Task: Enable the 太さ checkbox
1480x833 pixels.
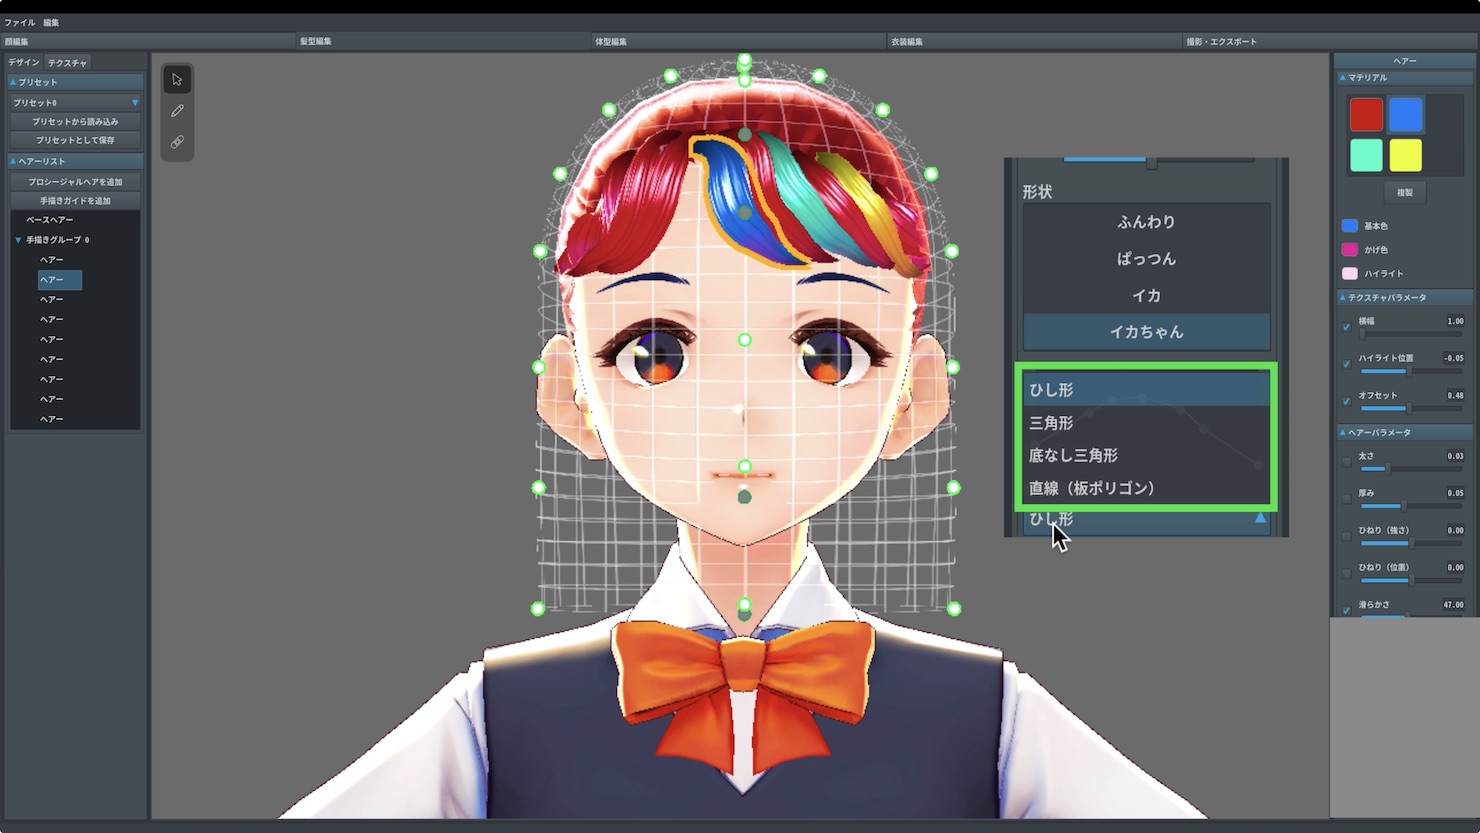Action: click(x=1346, y=462)
